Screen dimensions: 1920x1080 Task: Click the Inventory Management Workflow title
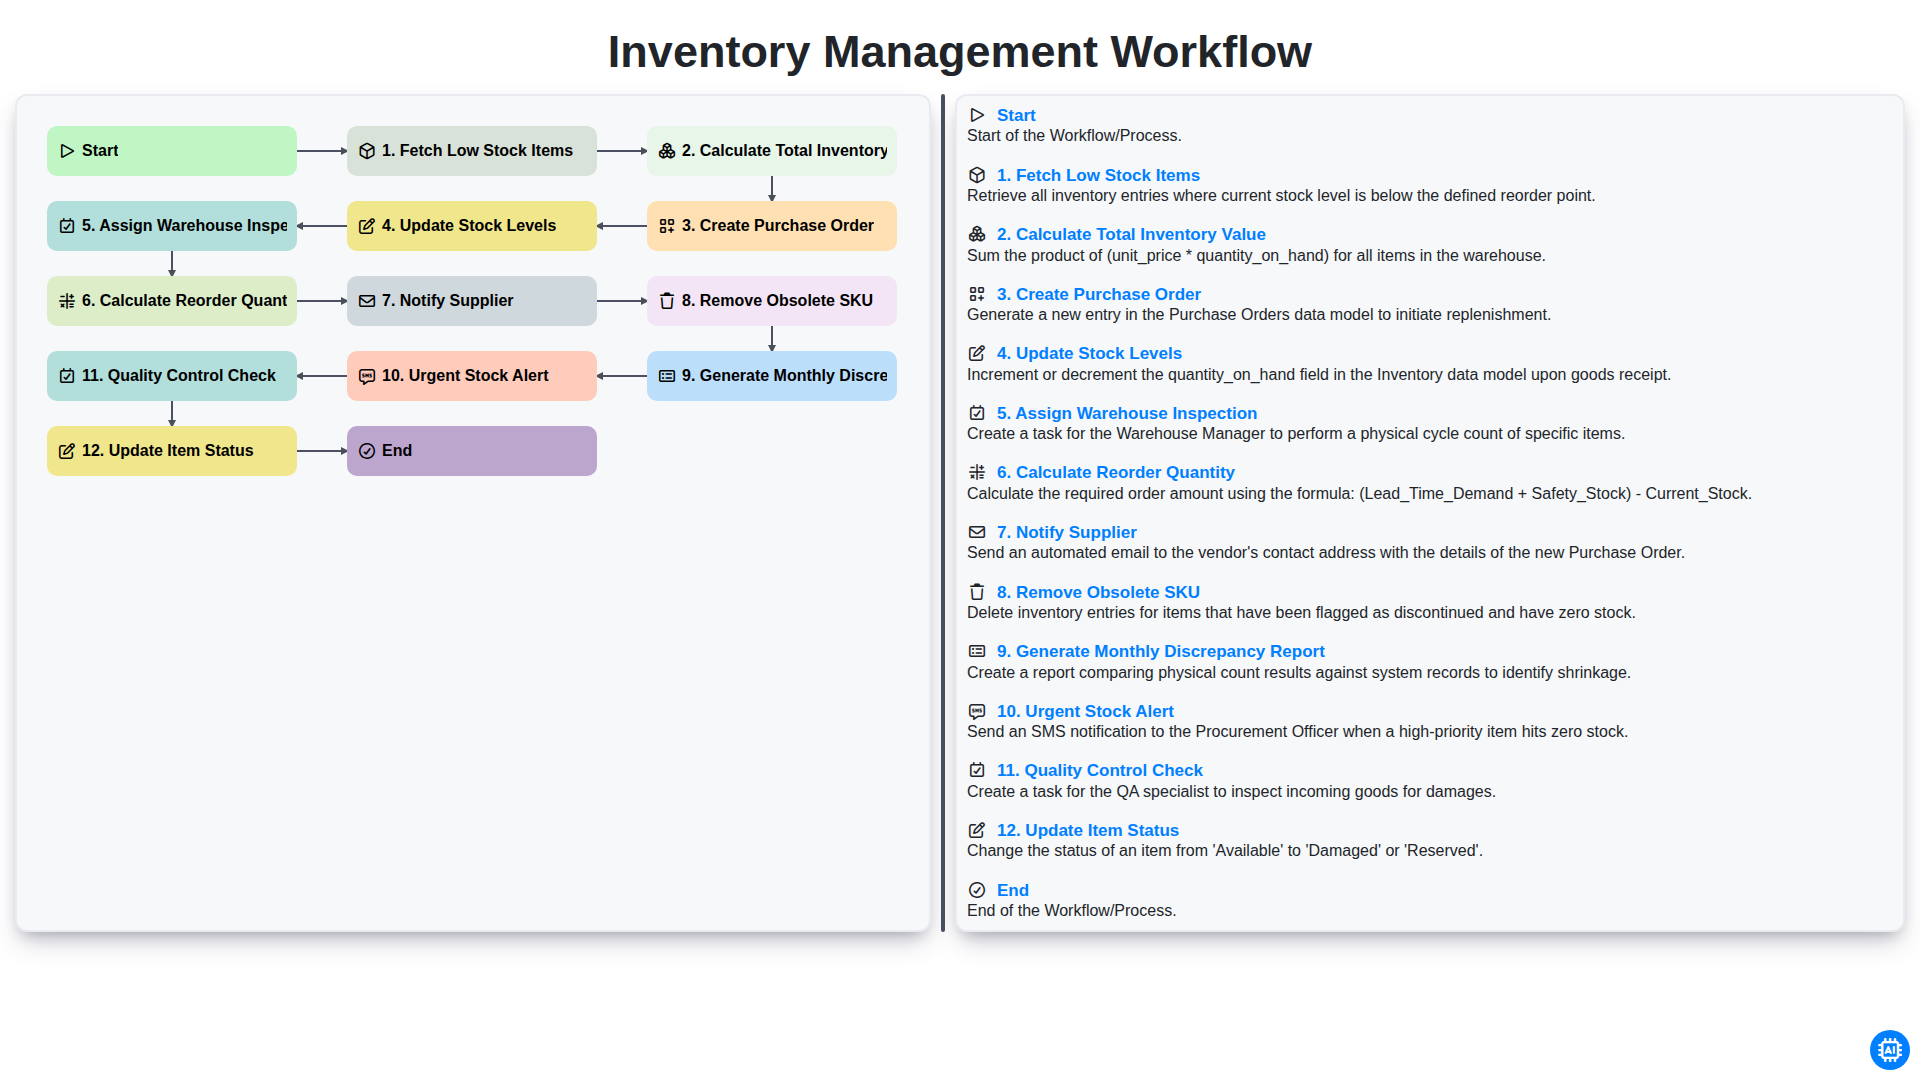click(960, 52)
